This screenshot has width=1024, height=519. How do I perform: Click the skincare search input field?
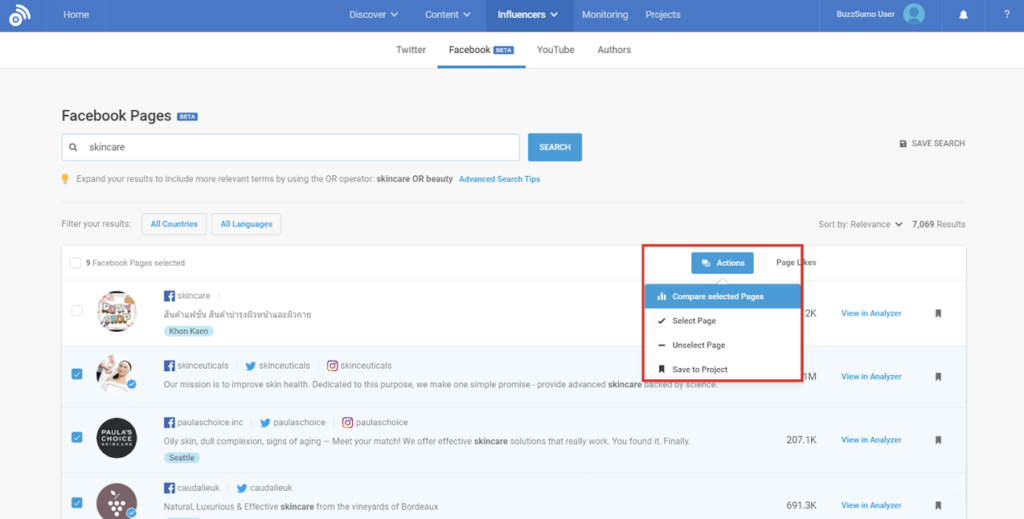(300, 147)
